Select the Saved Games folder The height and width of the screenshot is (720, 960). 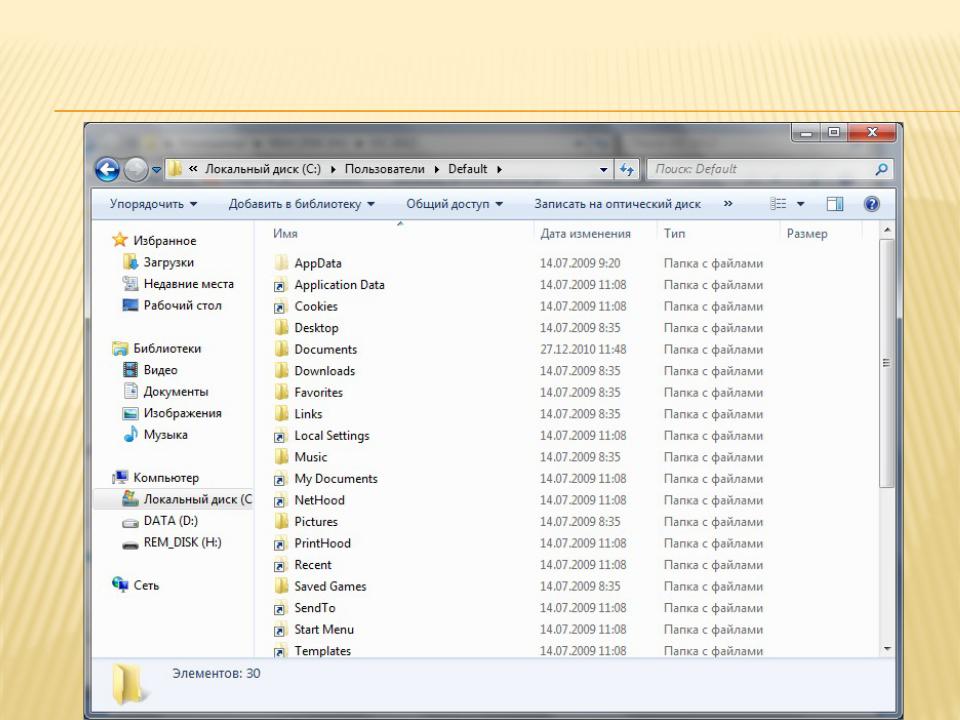click(330, 587)
